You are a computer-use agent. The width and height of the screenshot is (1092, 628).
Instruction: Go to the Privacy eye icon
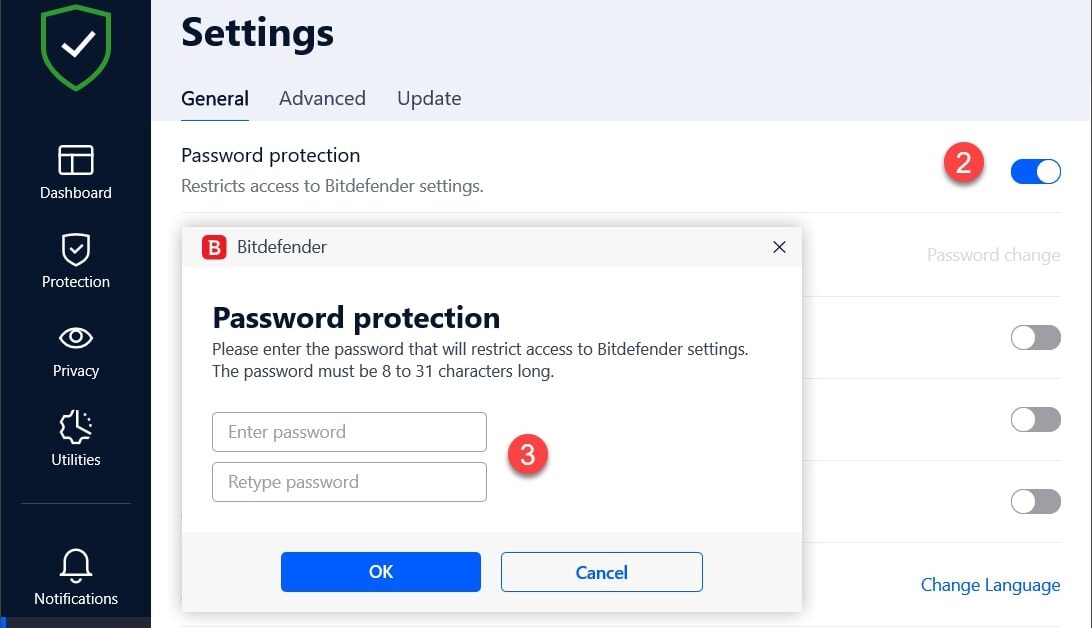pyautogui.click(x=76, y=338)
